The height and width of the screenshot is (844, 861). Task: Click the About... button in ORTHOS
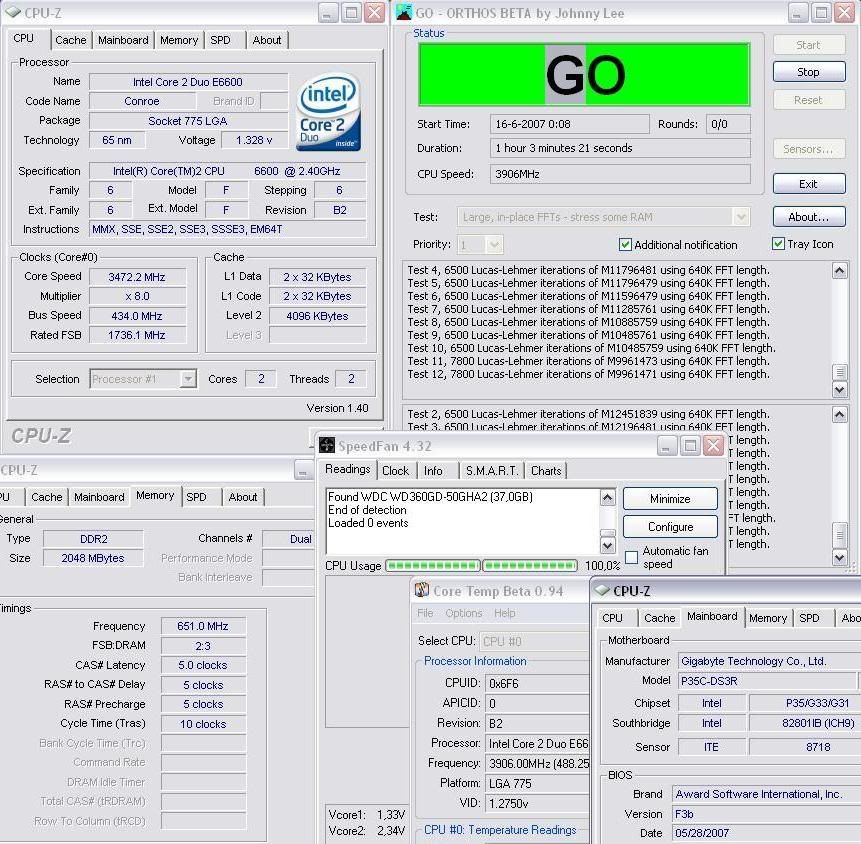coord(808,217)
